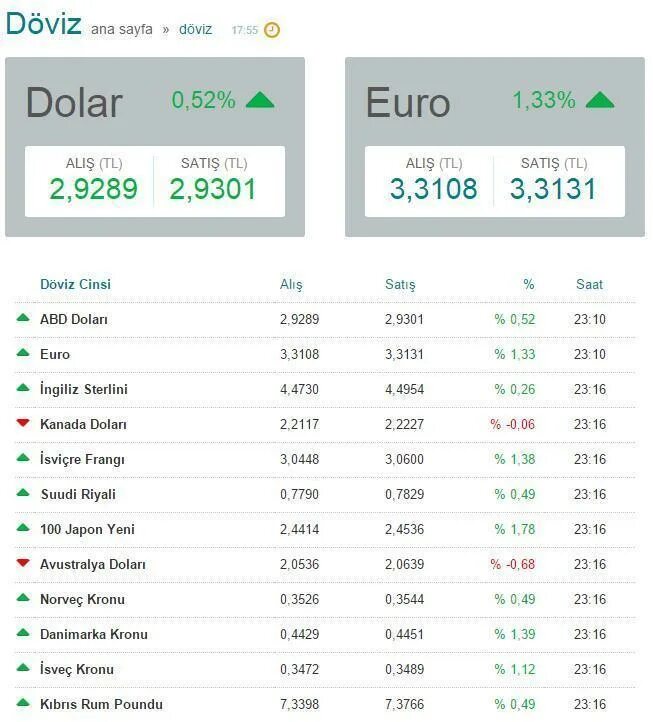Image resolution: width=653 pixels, height=722 pixels.
Task: Click the Saat column header
Action: coord(589,284)
